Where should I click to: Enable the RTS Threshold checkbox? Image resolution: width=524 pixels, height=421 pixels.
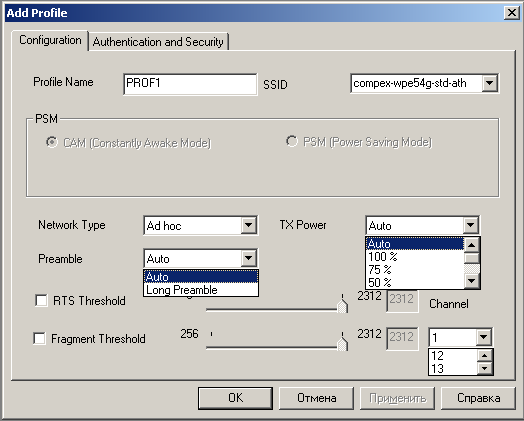(x=41, y=300)
